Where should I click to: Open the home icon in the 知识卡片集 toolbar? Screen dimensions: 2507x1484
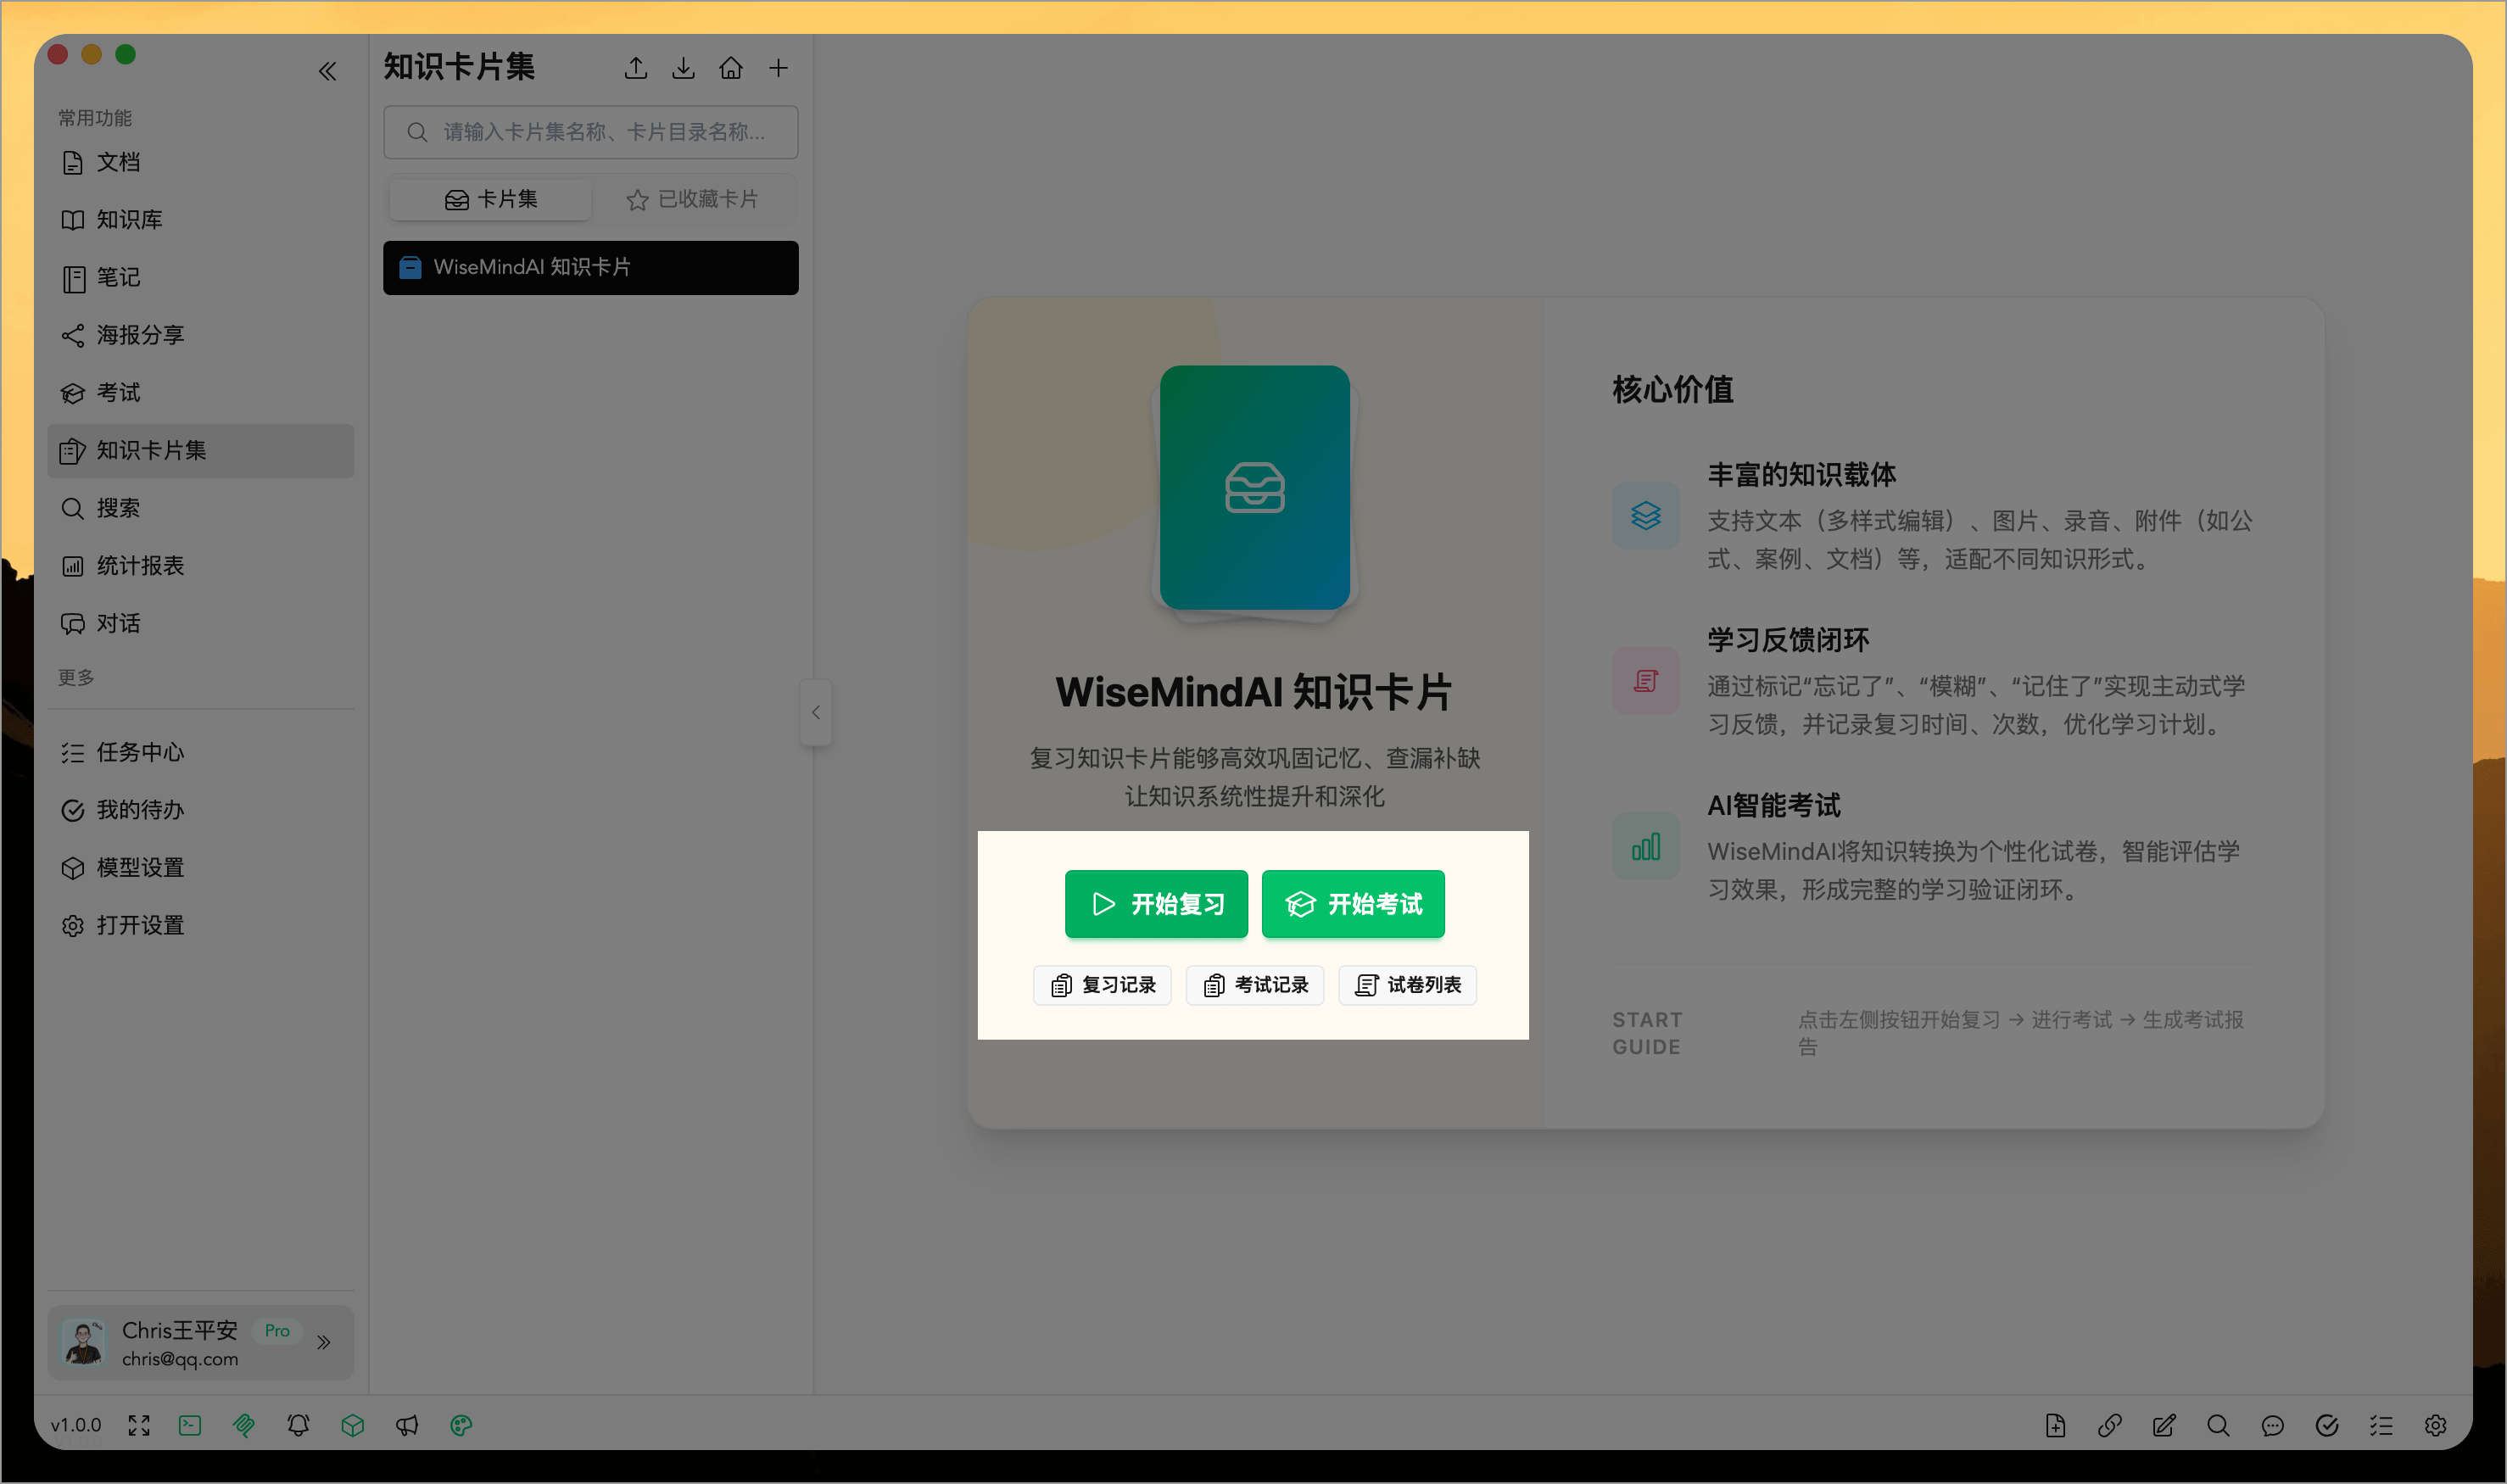731,68
